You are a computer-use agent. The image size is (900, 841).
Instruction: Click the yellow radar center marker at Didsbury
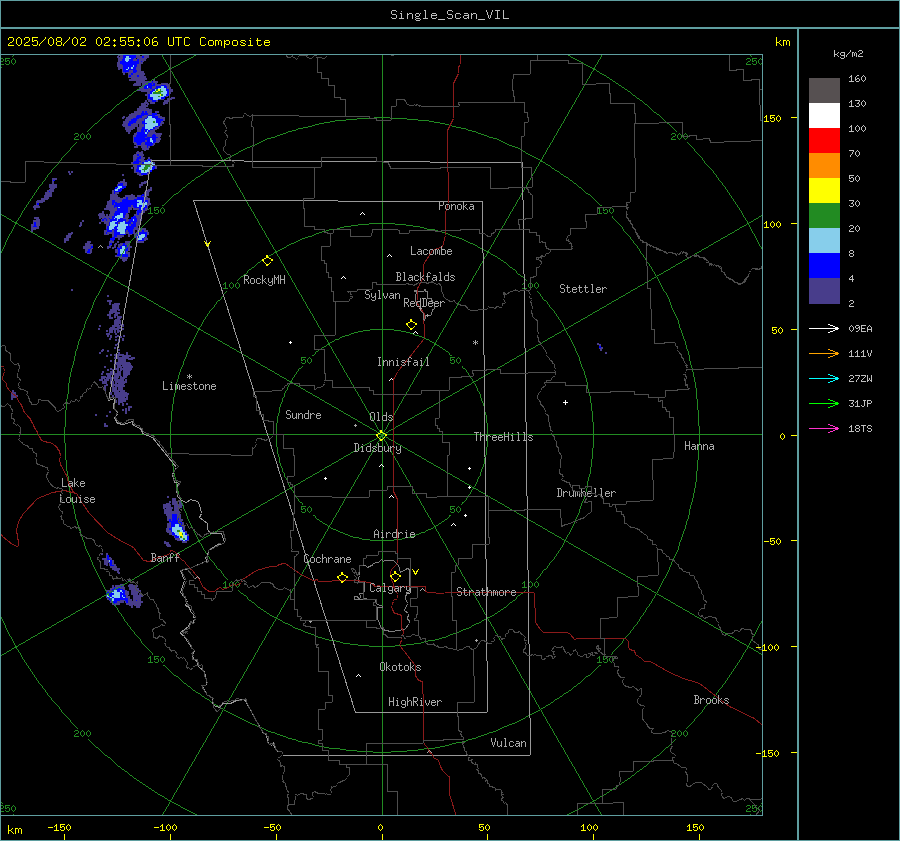381,435
